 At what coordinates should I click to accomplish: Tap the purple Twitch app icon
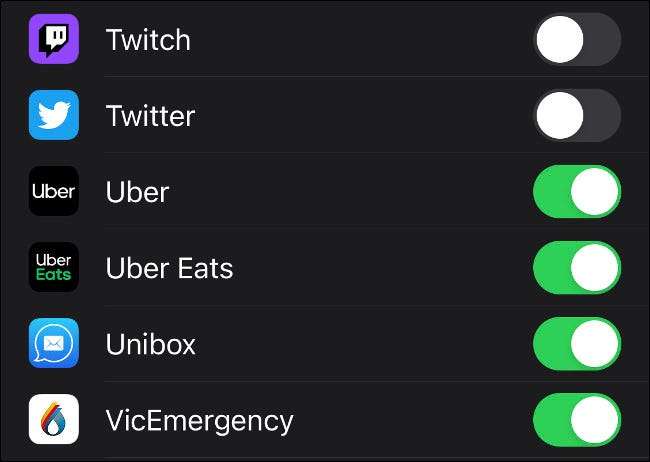click(x=54, y=40)
